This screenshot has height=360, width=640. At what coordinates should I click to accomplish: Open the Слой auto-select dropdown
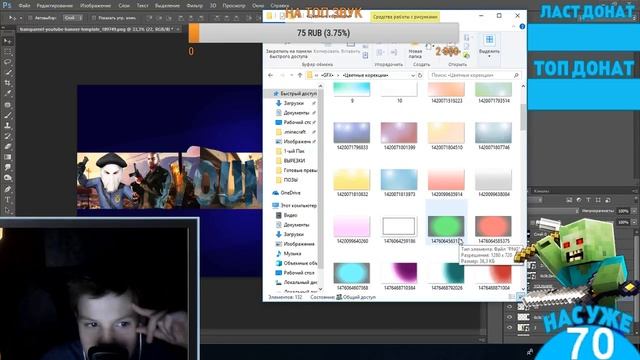coord(73,18)
